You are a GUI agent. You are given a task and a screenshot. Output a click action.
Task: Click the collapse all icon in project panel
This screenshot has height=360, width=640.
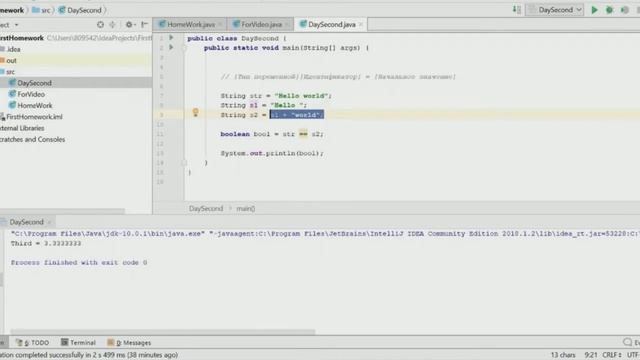[112, 24]
